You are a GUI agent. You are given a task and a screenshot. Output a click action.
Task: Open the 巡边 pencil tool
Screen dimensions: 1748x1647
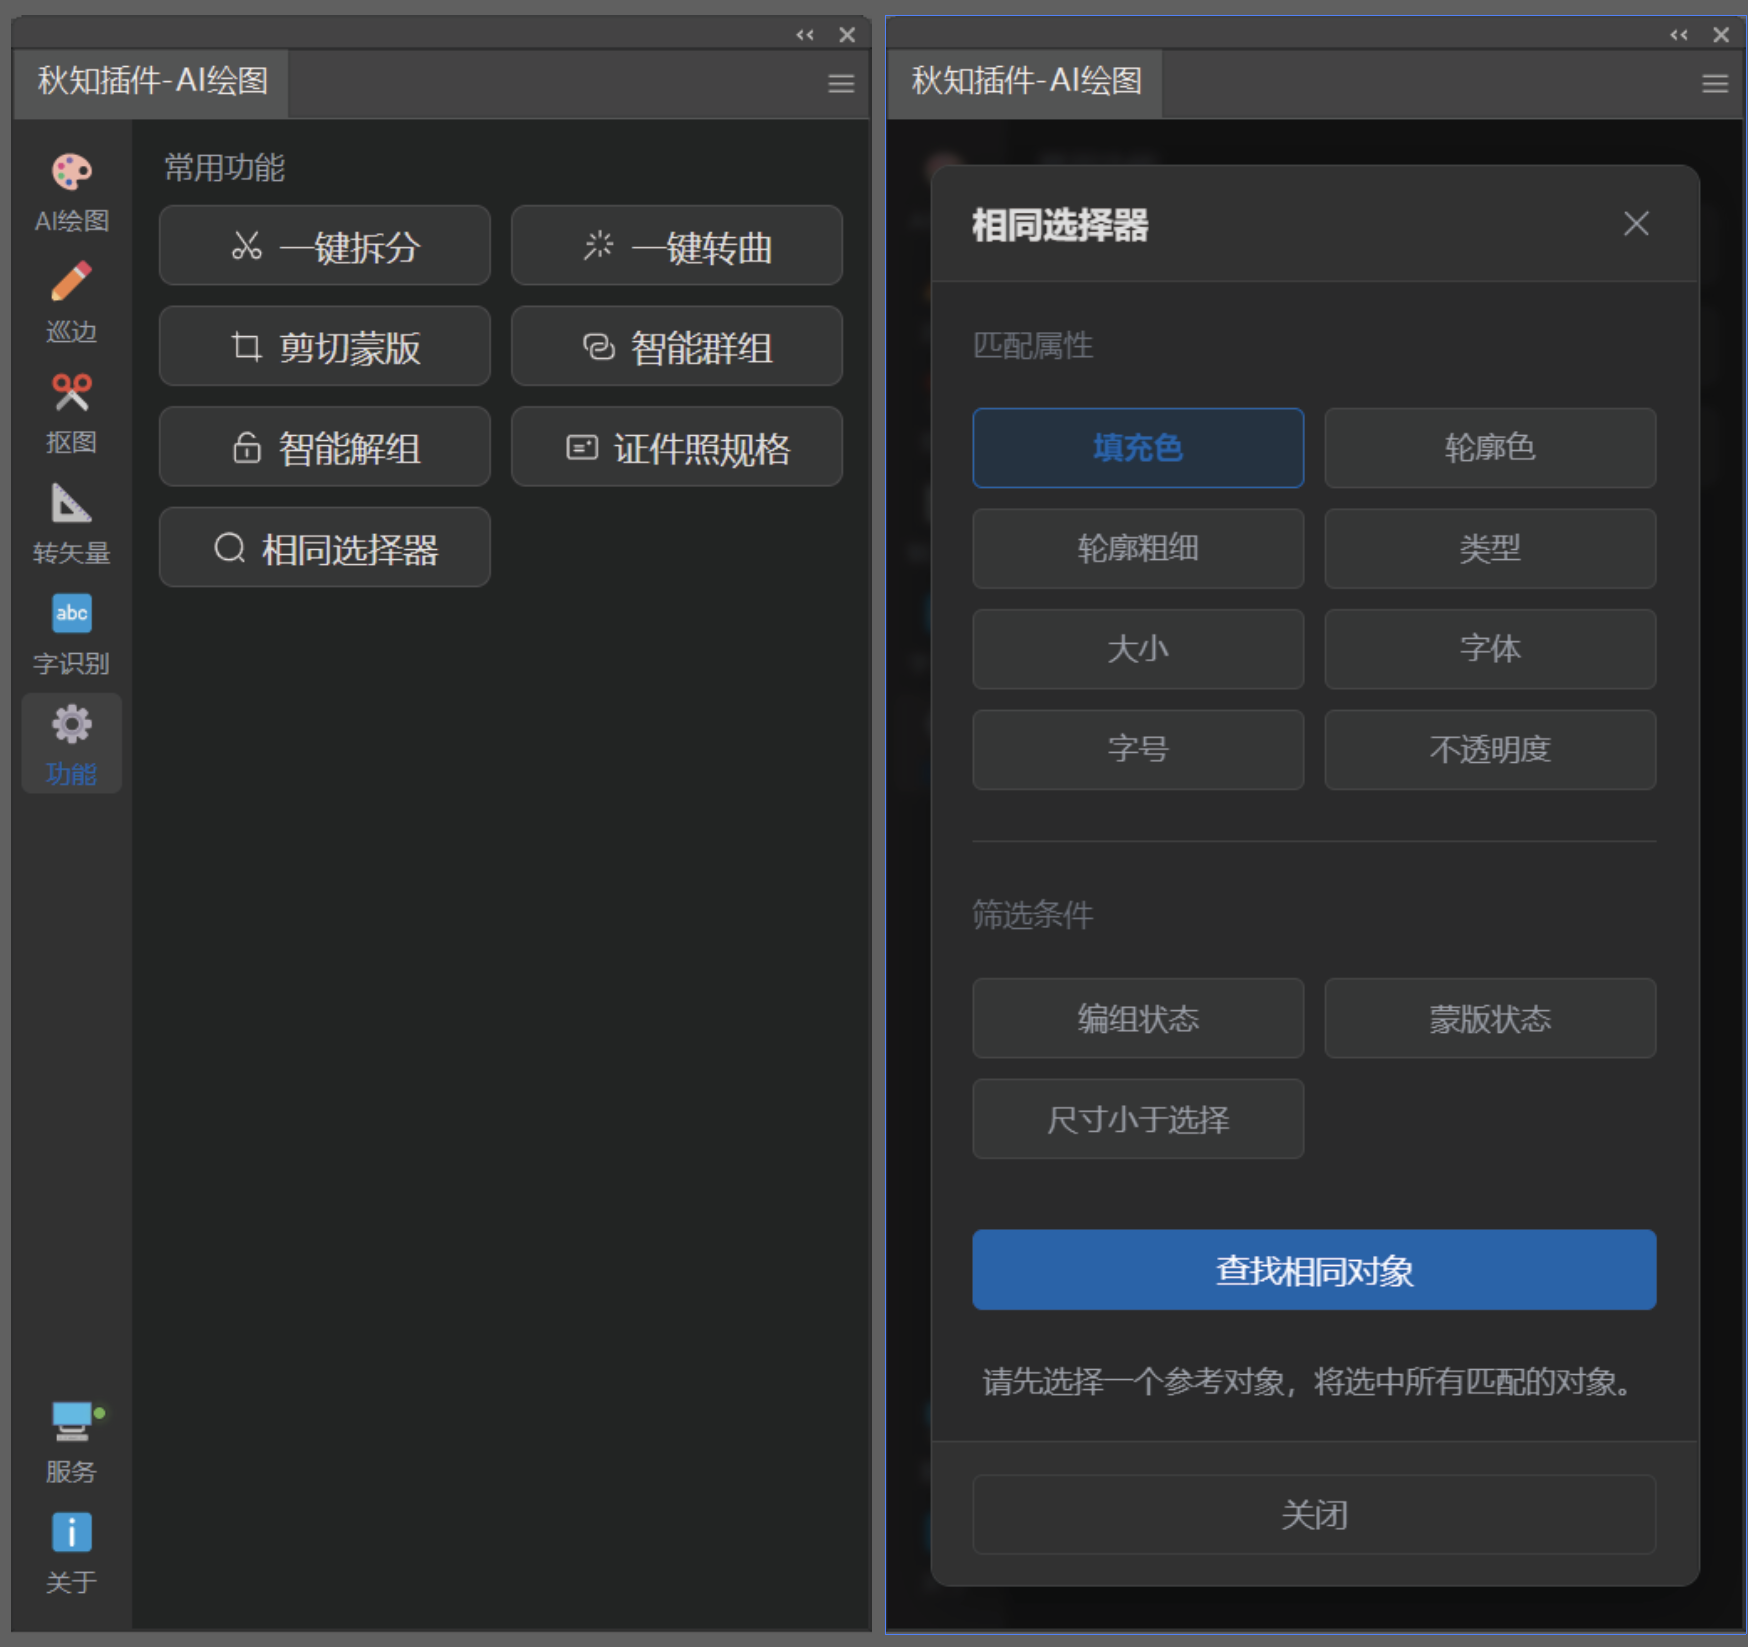click(71, 289)
